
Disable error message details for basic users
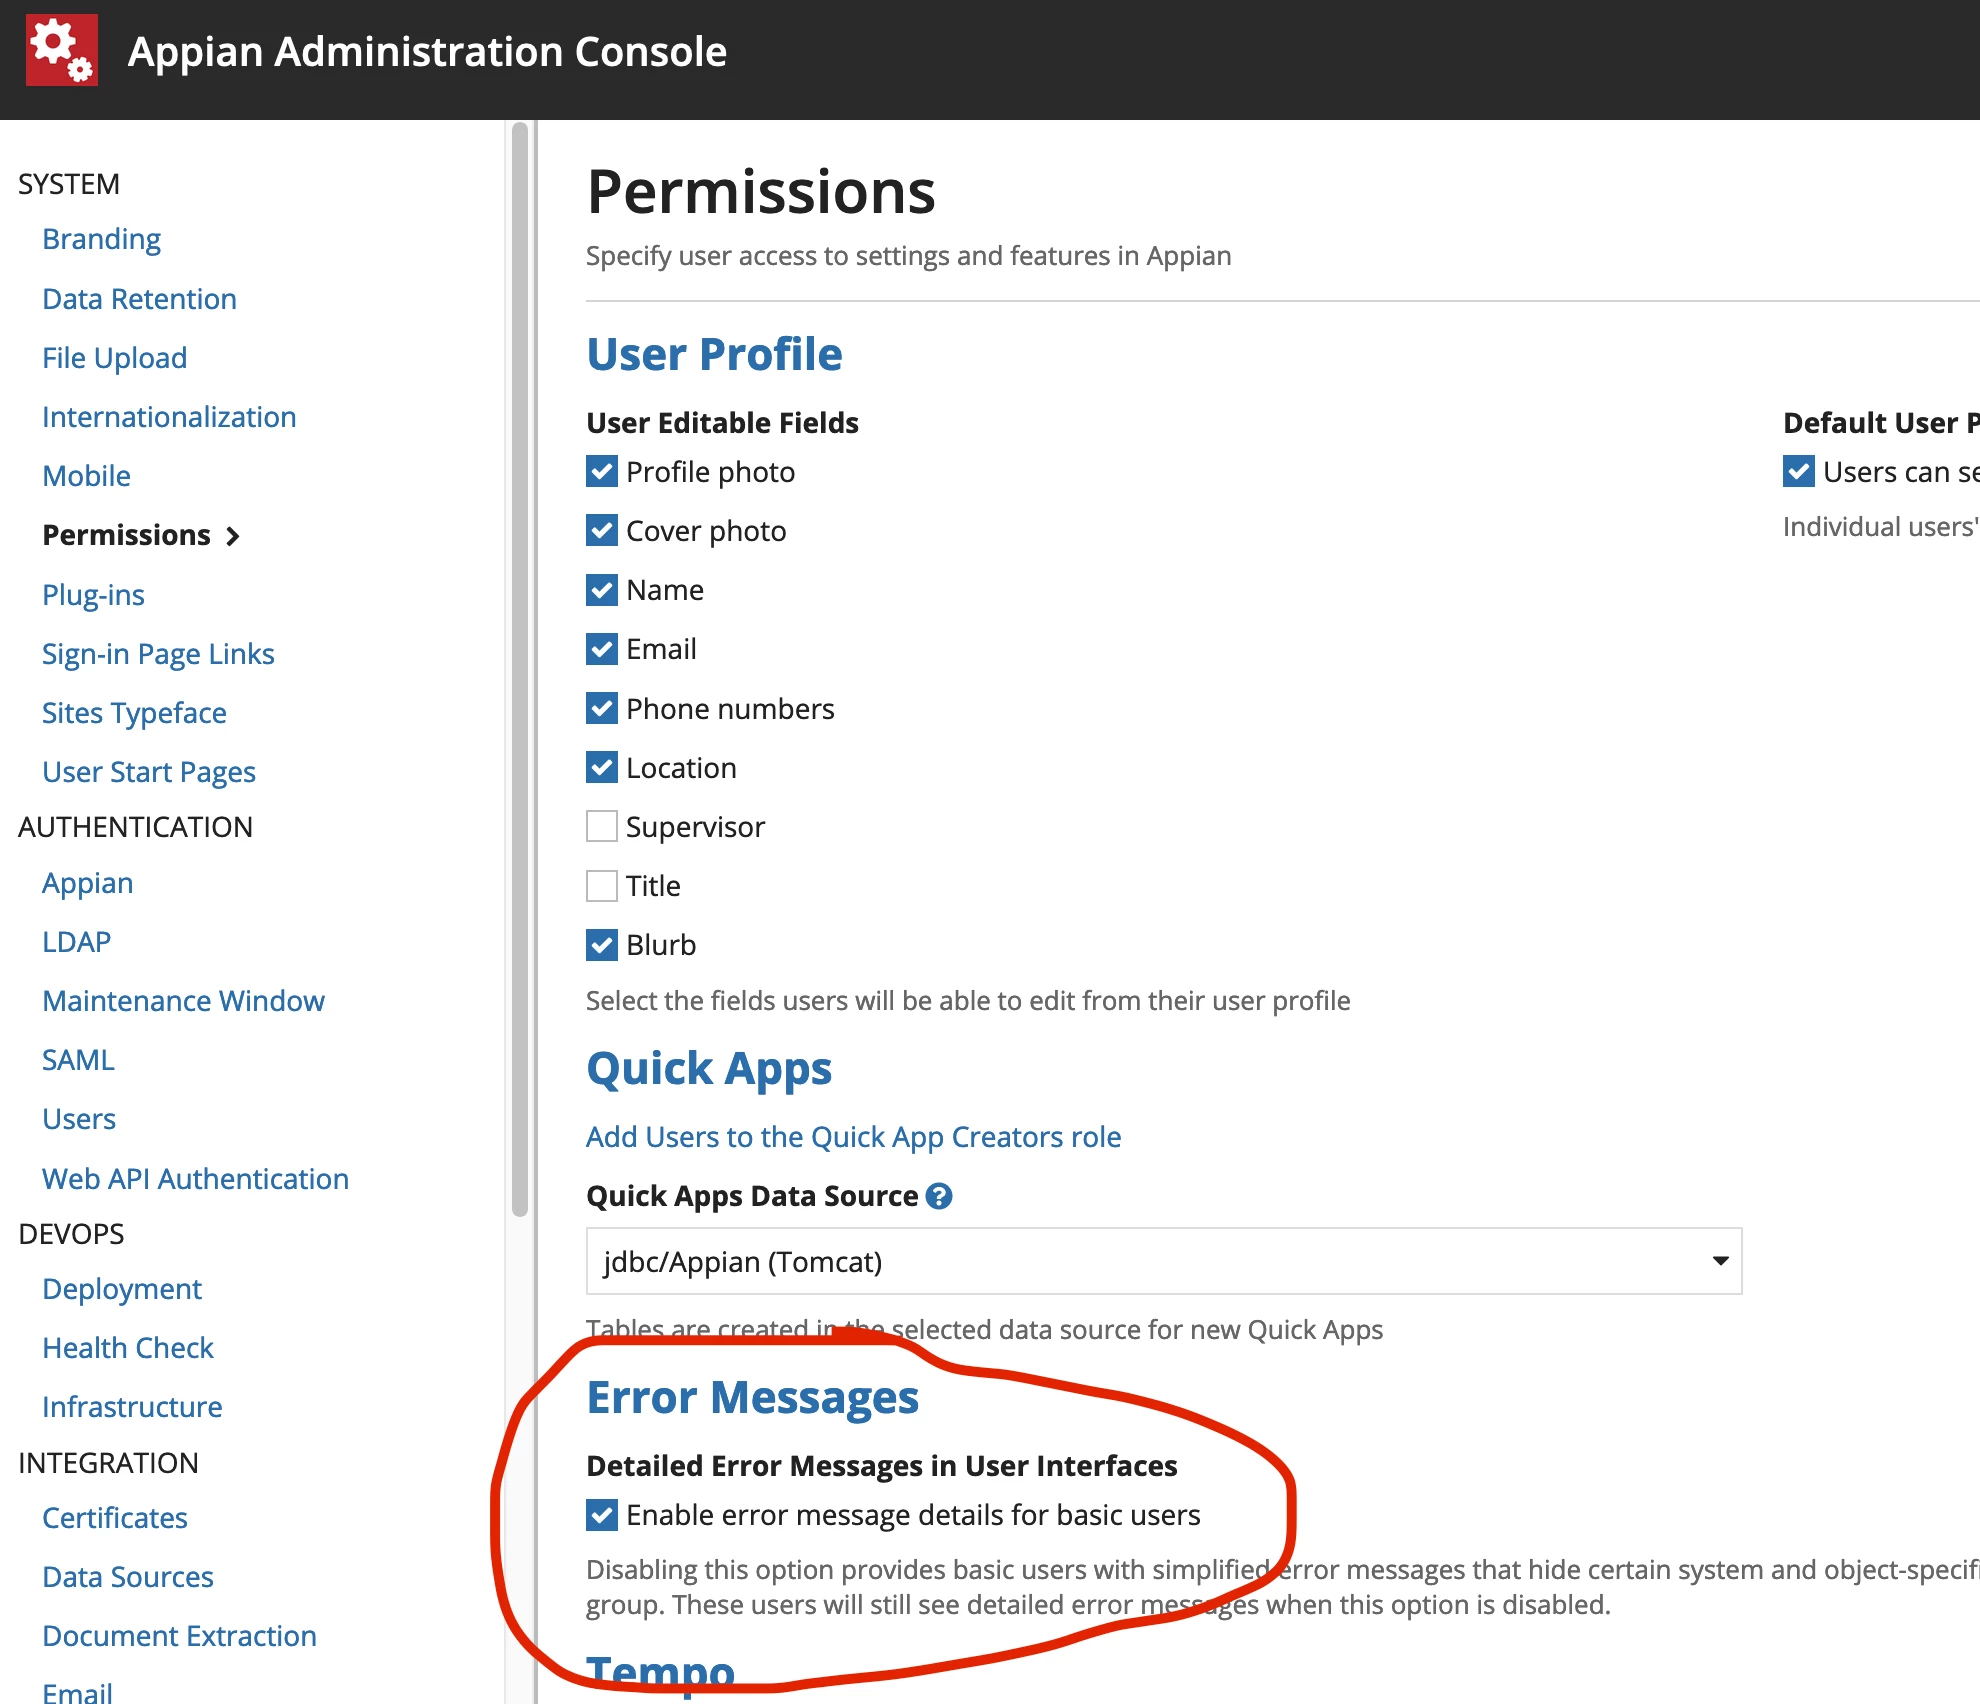coord(602,1515)
